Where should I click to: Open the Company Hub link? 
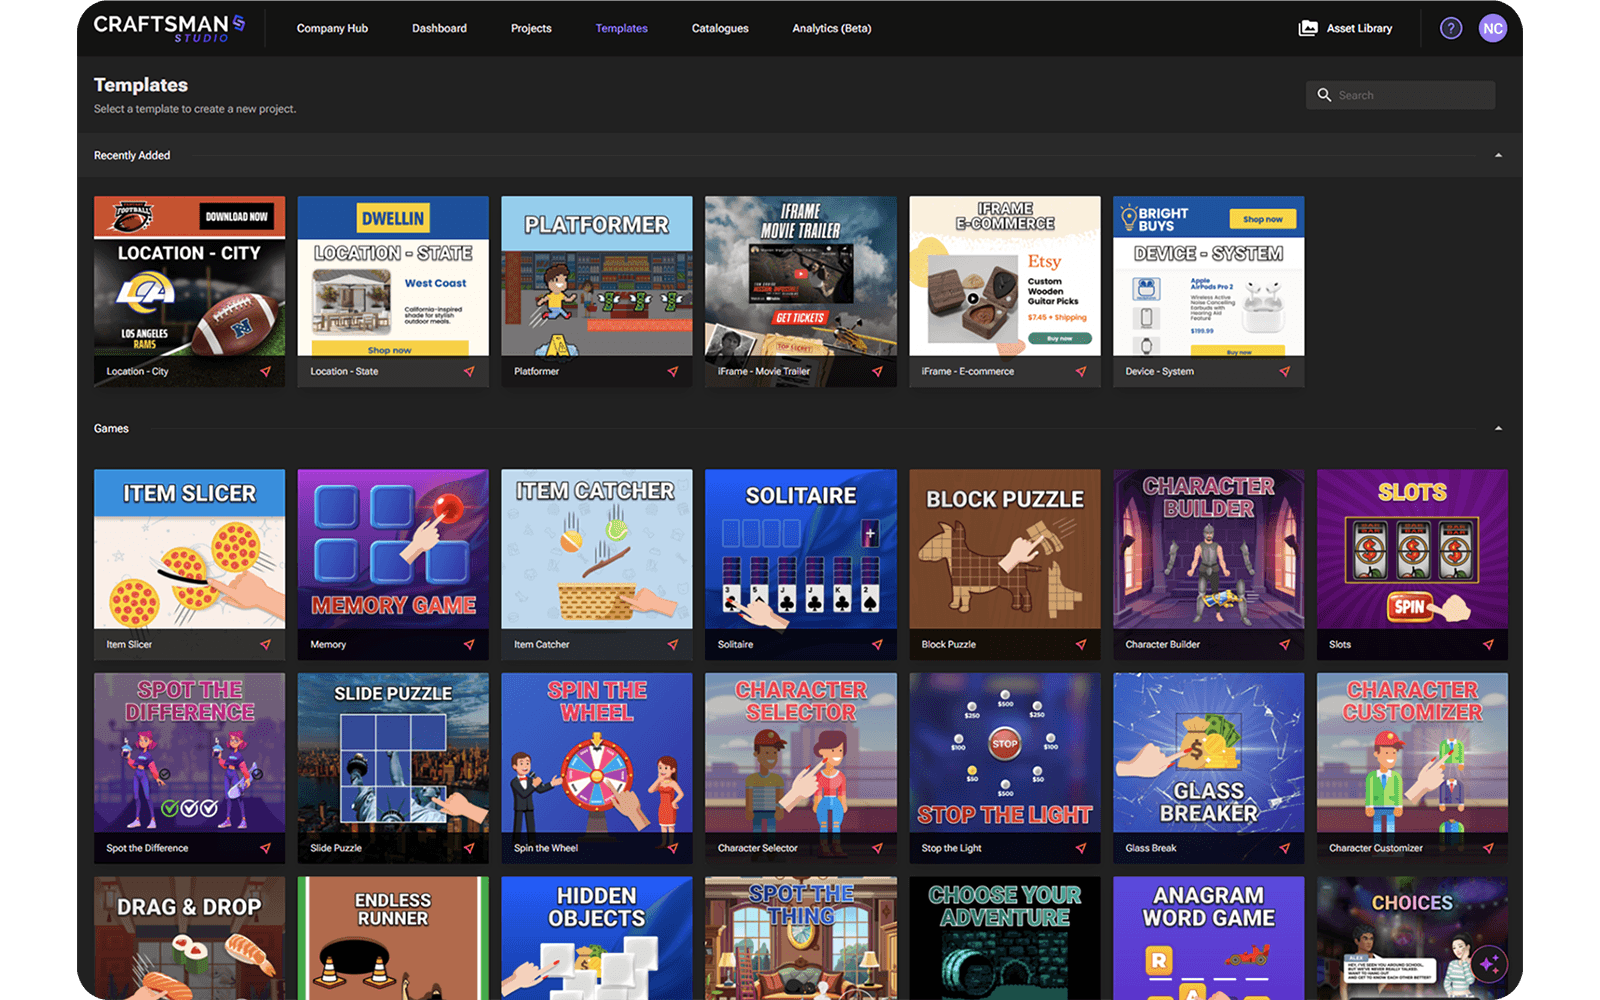[332, 28]
